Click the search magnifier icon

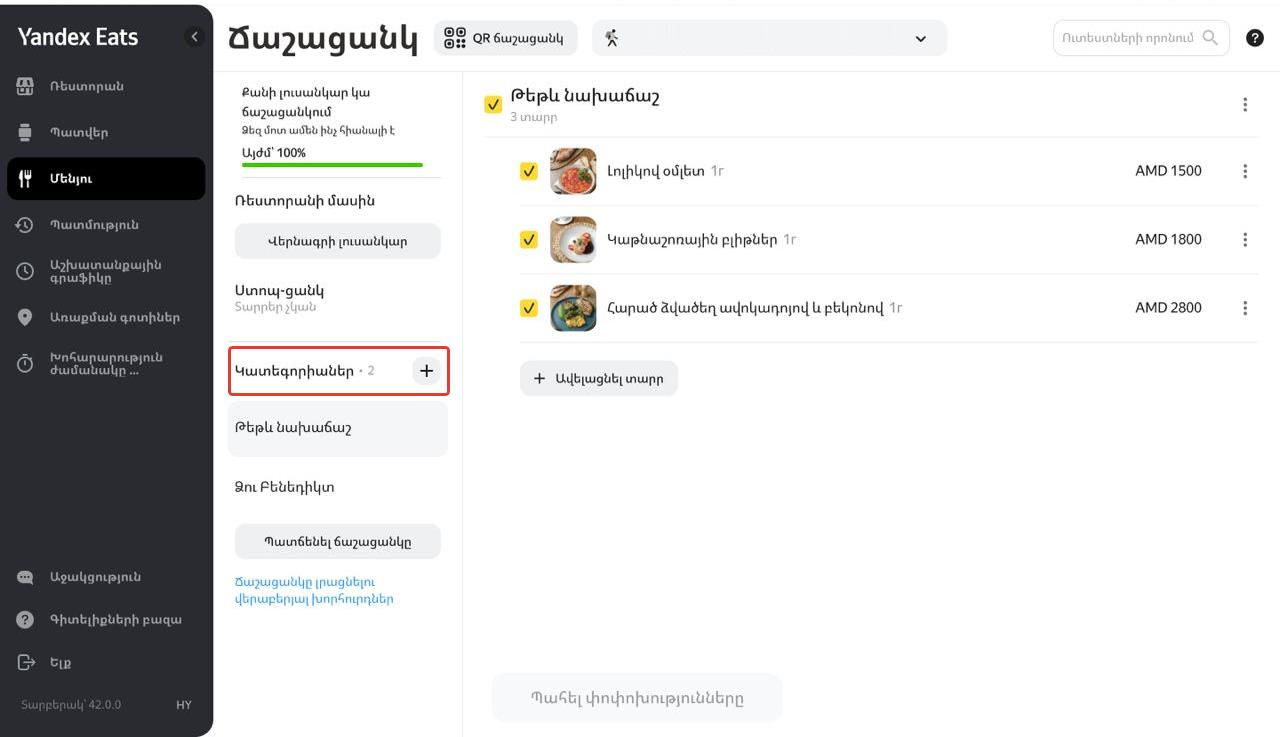[1210, 38]
